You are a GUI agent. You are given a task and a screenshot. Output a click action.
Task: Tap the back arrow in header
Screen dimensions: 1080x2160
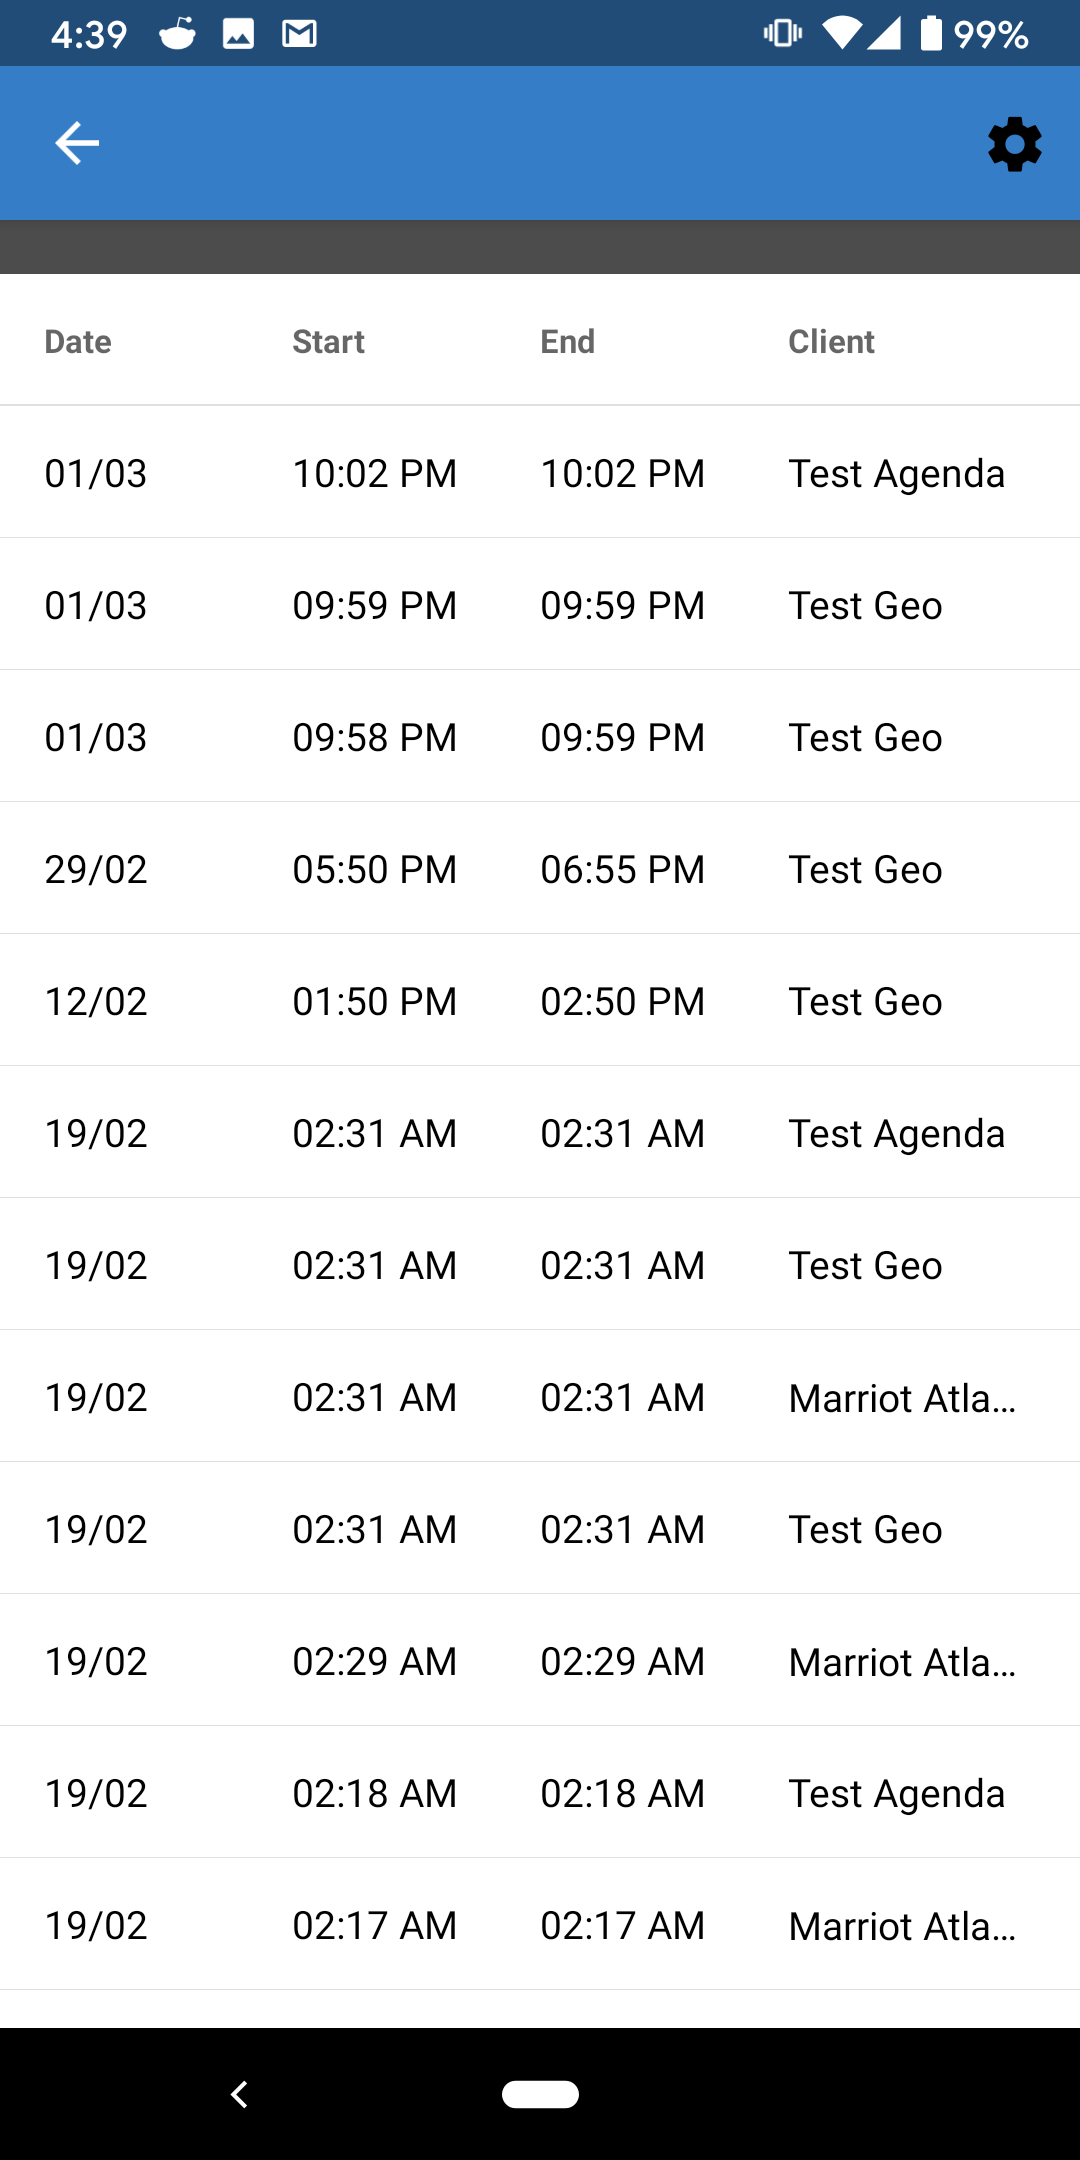coord(77,143)
